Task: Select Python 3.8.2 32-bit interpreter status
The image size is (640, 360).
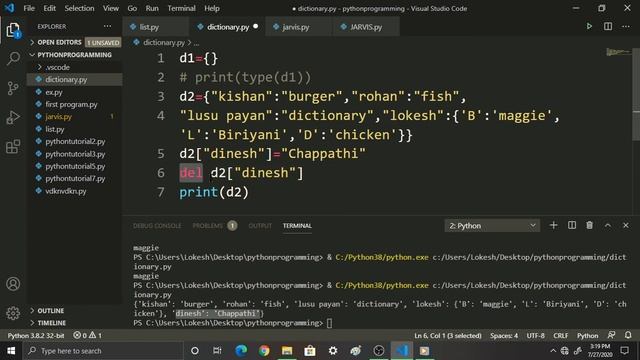Action: [x=36, y=336]
